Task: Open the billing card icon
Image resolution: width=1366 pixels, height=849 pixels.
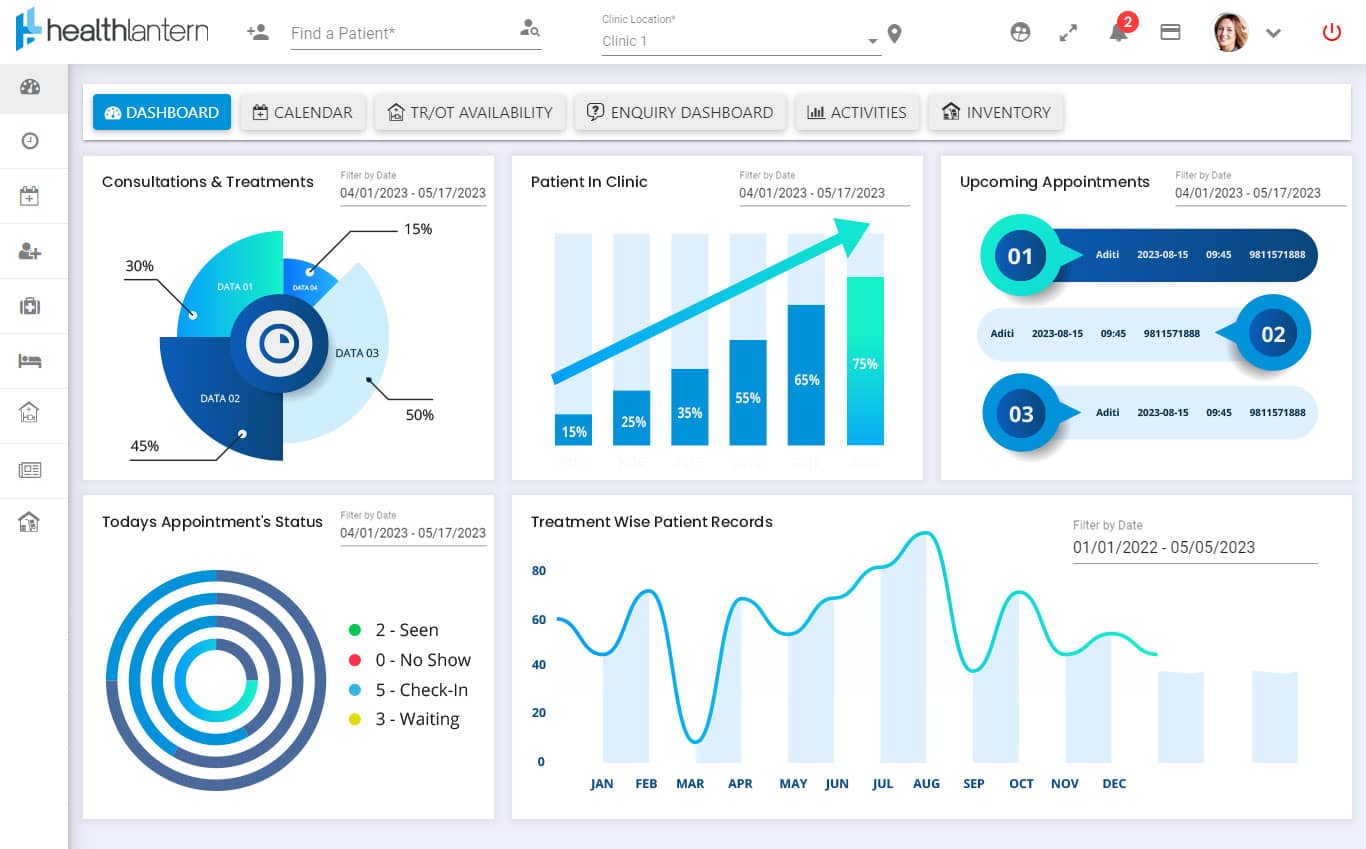Action: tap(1170, 32)
